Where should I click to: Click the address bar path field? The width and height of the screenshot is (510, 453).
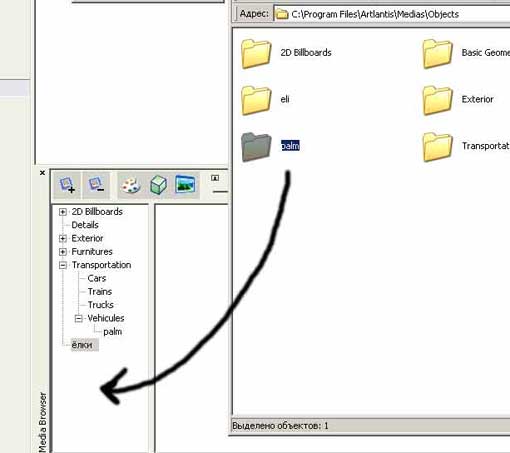click(x=391, y=14)
